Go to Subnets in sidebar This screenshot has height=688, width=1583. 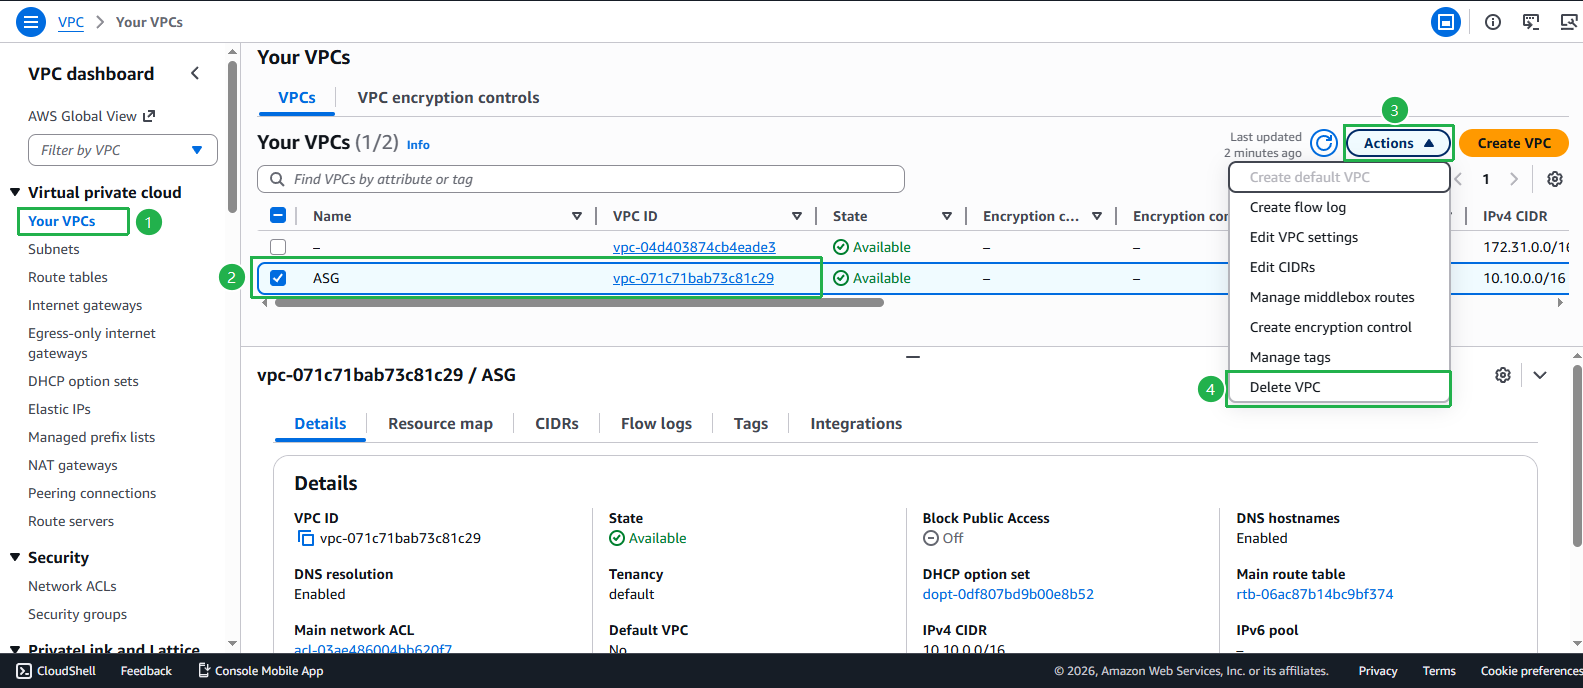tap(54, 249)
